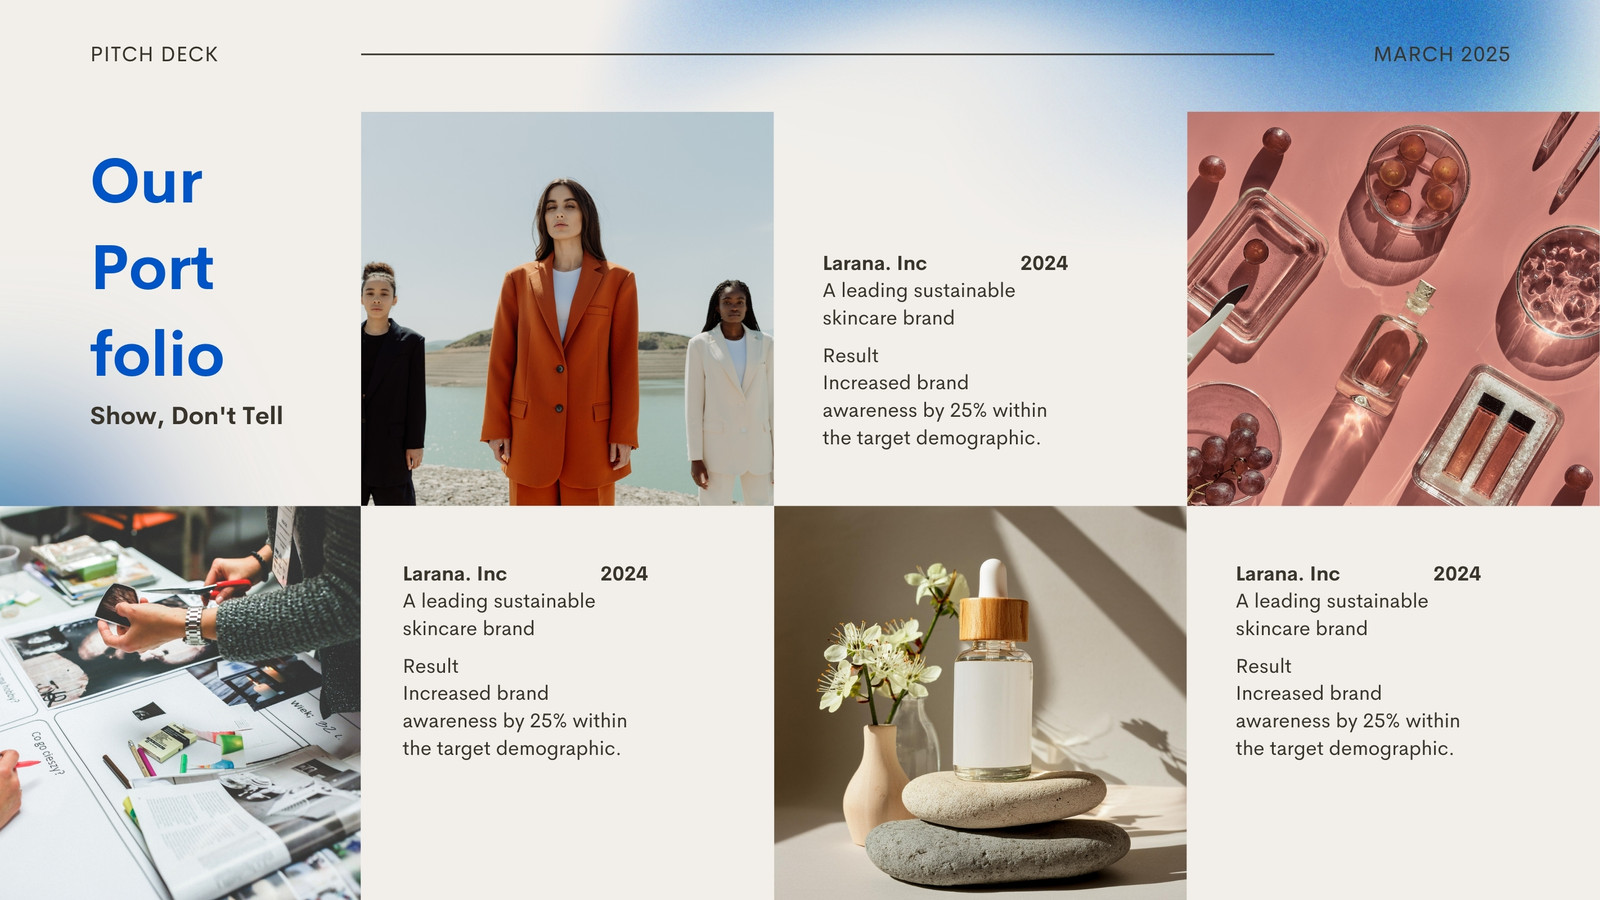
Task: Select the 'MARCH 2025' date text
Action: [1442, 55]
